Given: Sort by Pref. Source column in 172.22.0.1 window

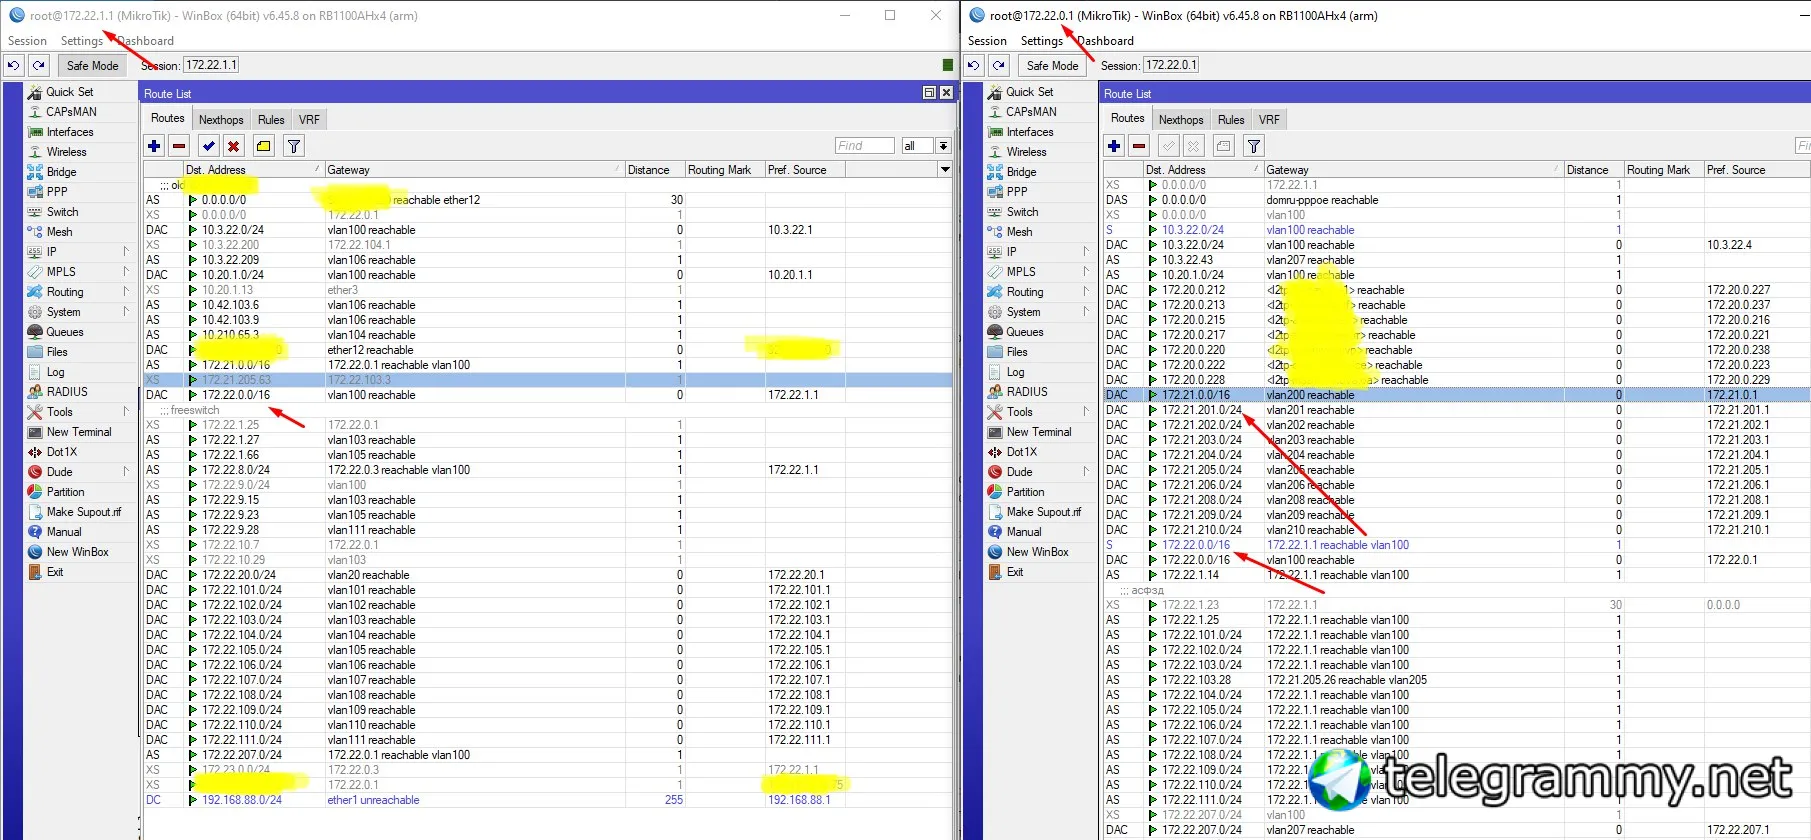Looking at the screenshot, I should 1756,170.
